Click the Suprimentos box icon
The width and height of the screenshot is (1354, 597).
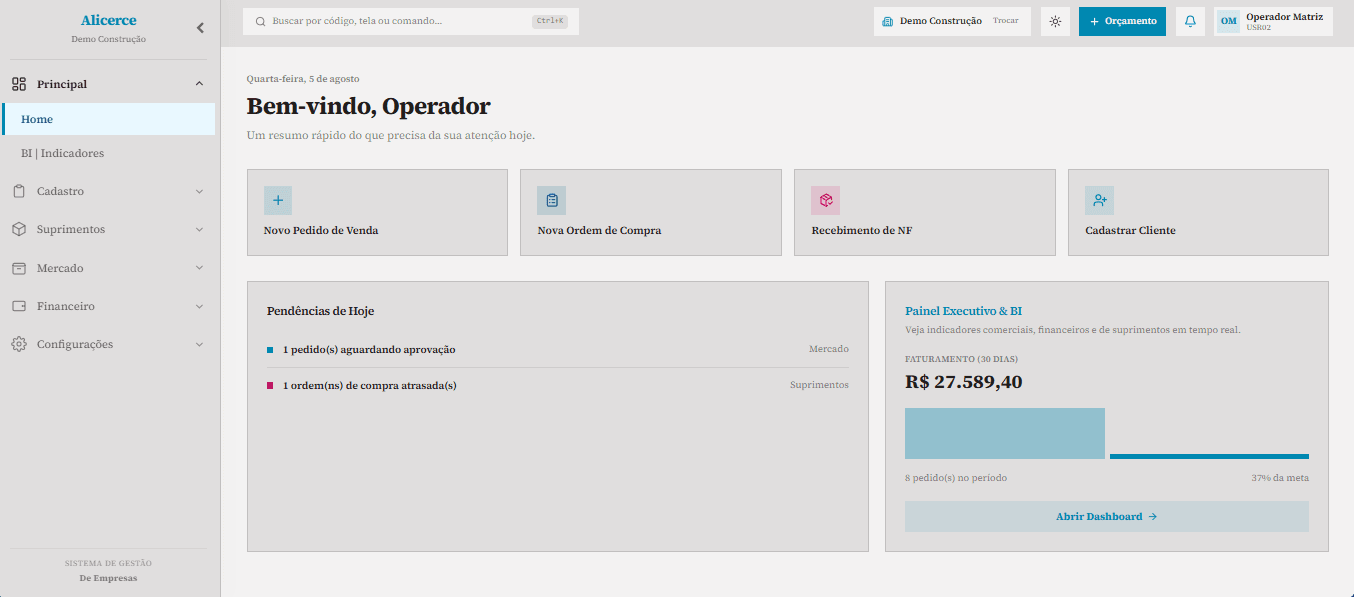(19, 229)
